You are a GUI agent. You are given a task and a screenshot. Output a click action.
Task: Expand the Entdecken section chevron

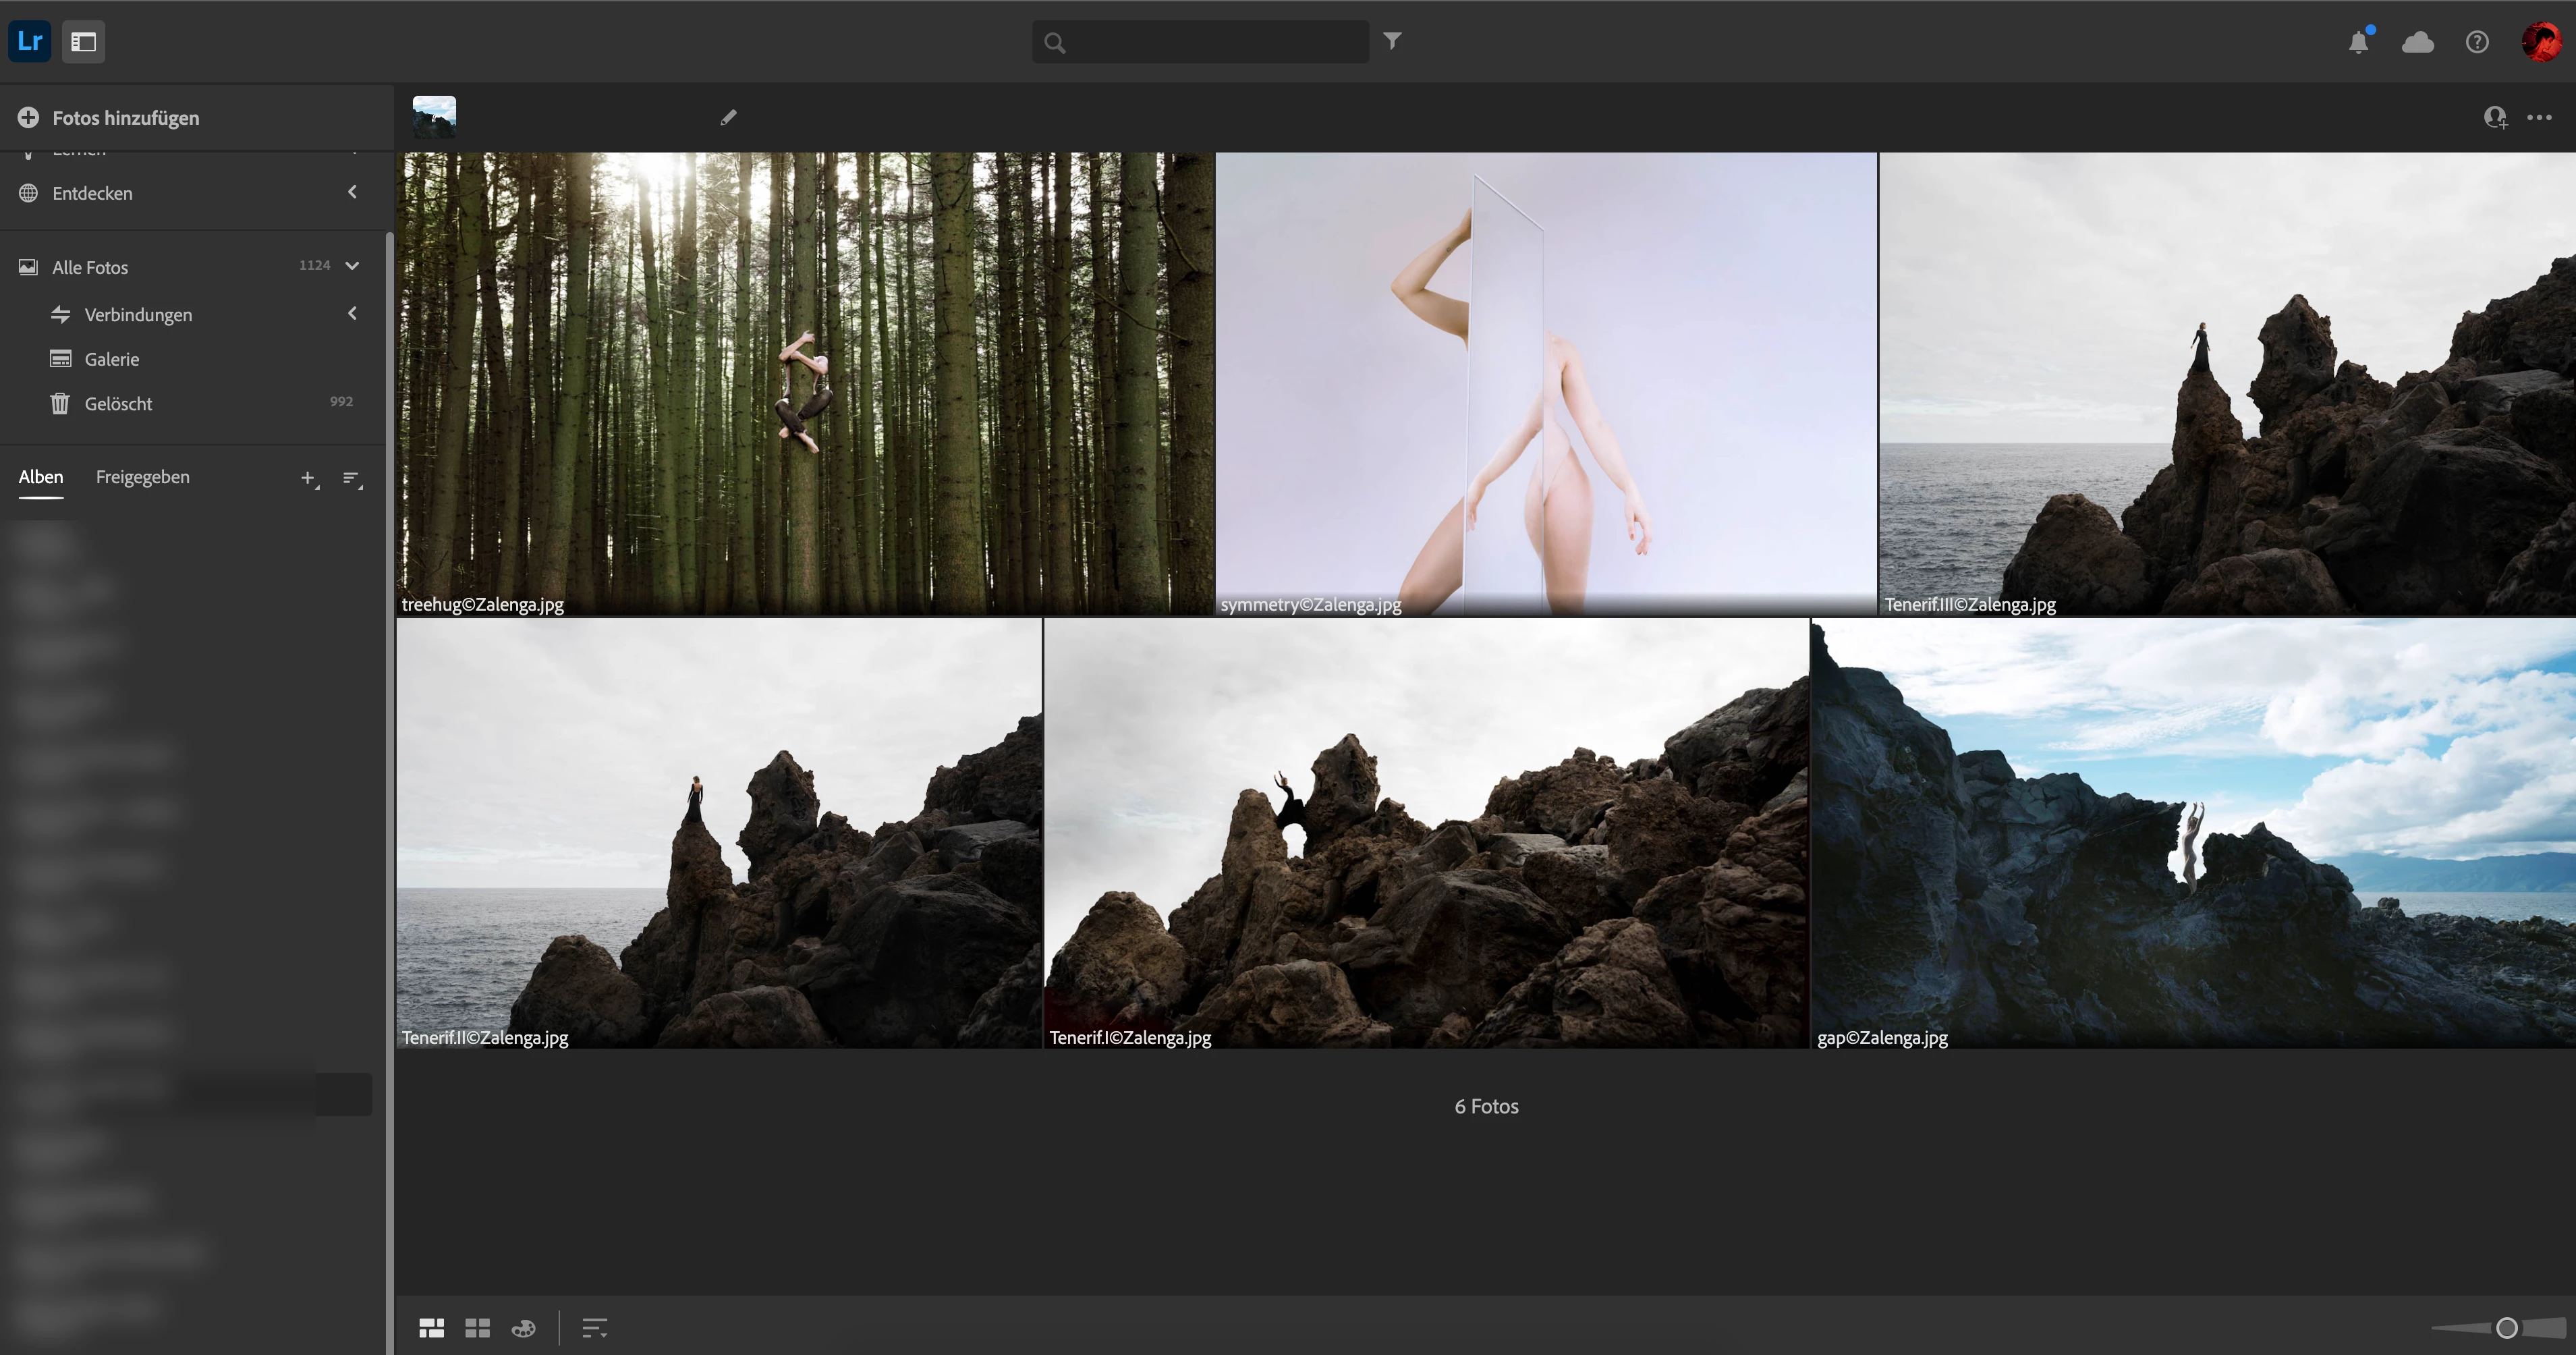352,192
